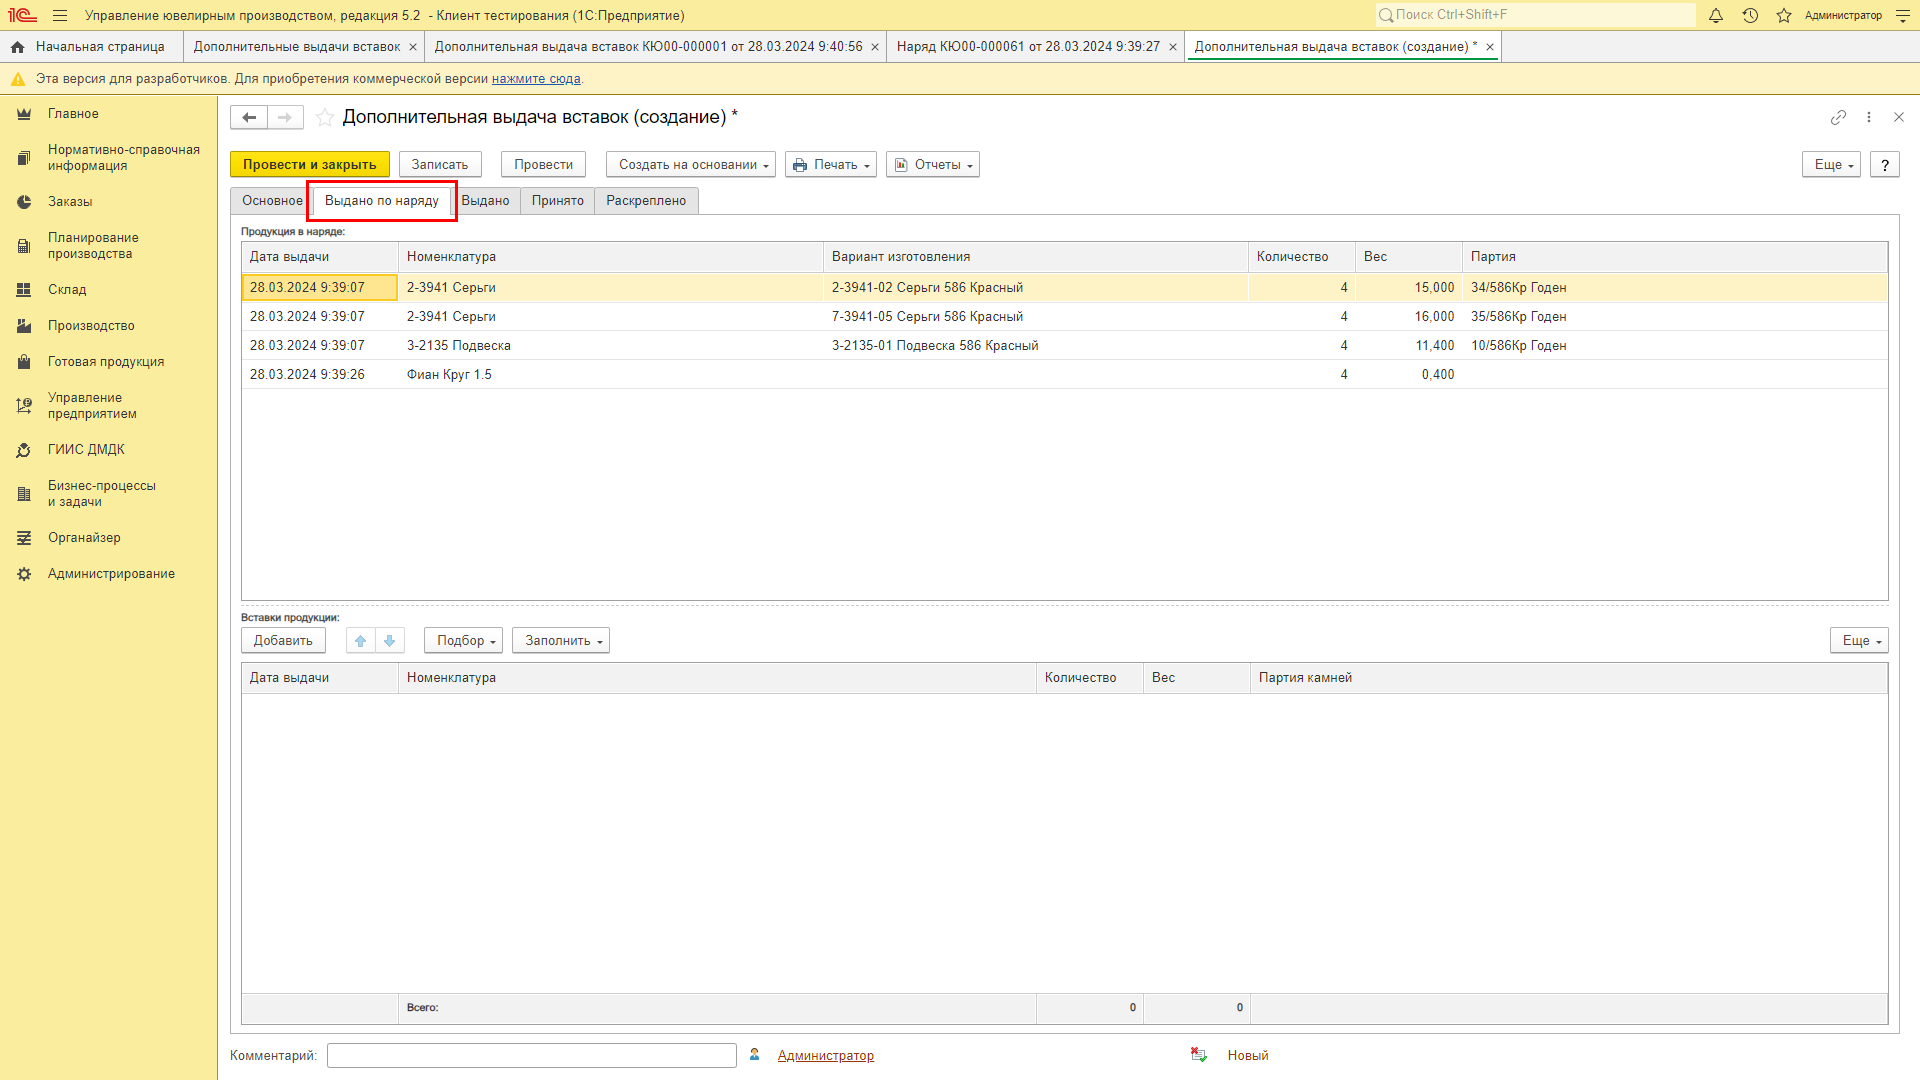Screen dimensions: 1920x1080
Task: Expand the Заполнить dropdown
Action: (x=561, y=641)
